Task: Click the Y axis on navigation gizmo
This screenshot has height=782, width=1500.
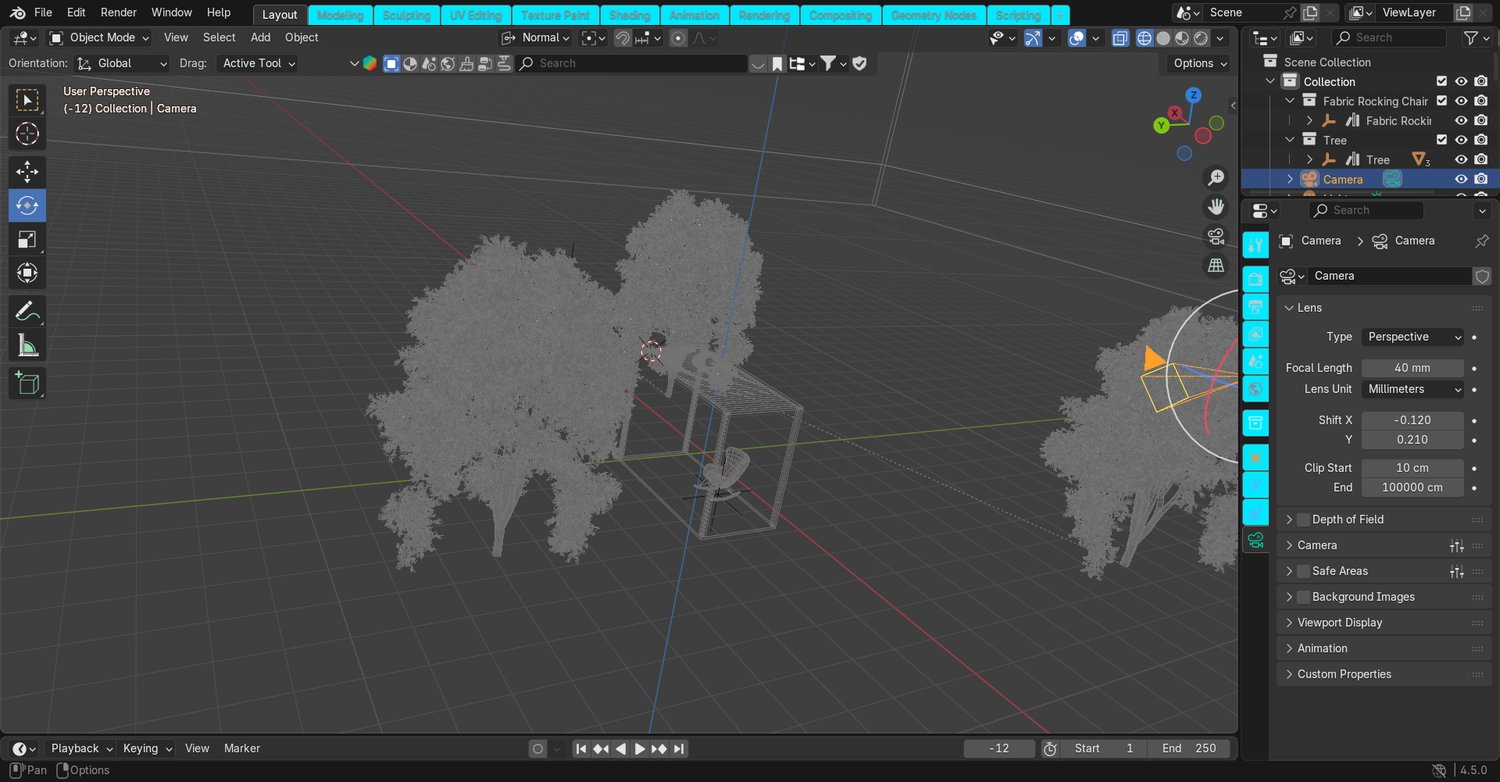Action: (1161, 125)
